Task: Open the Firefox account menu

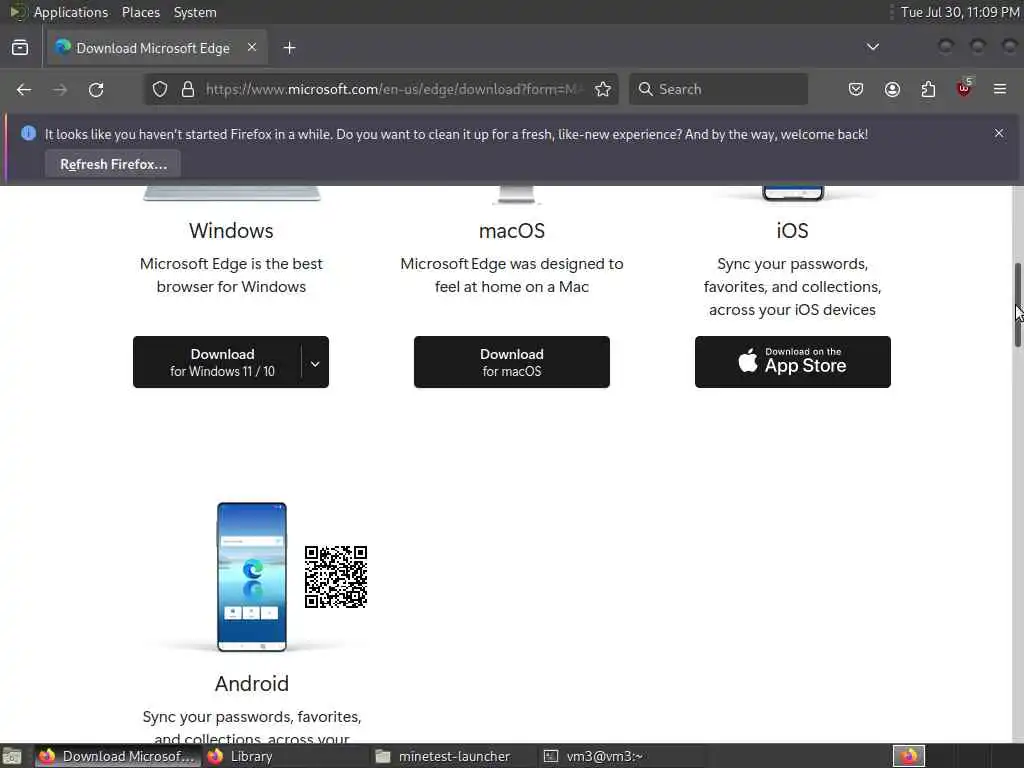Action: pos(892,89)
